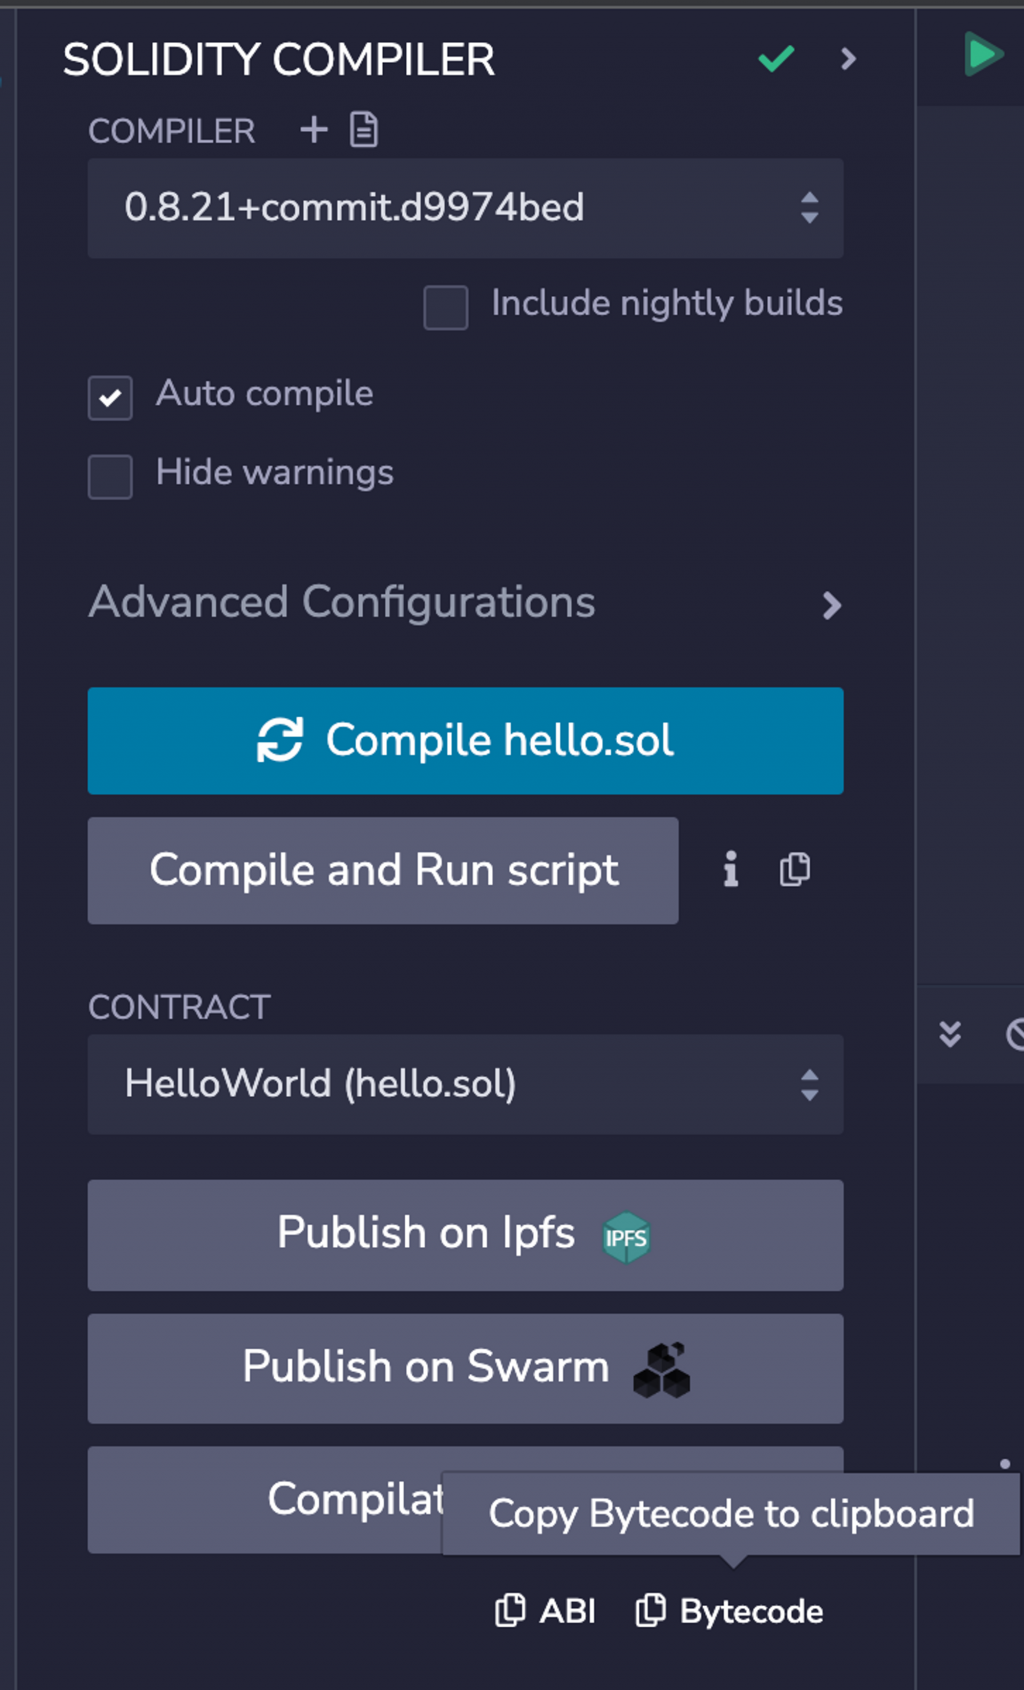Copy the script snippet using the clipboard icon
The width and height of the screenshot is (1024, 1690).
[x=795, y=870]
